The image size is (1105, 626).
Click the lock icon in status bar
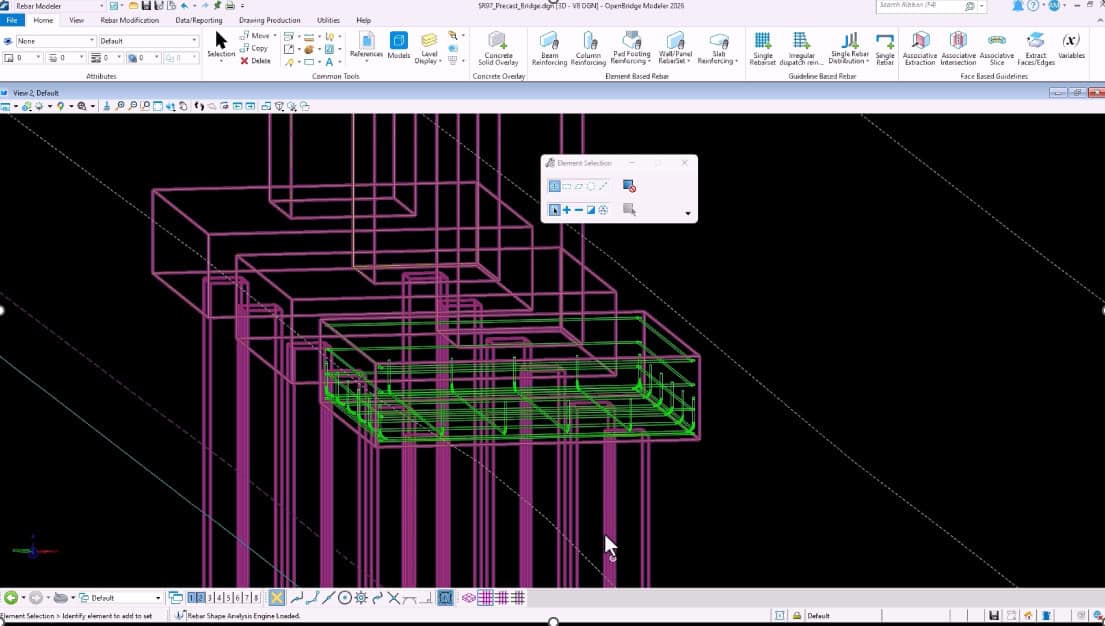796,615
